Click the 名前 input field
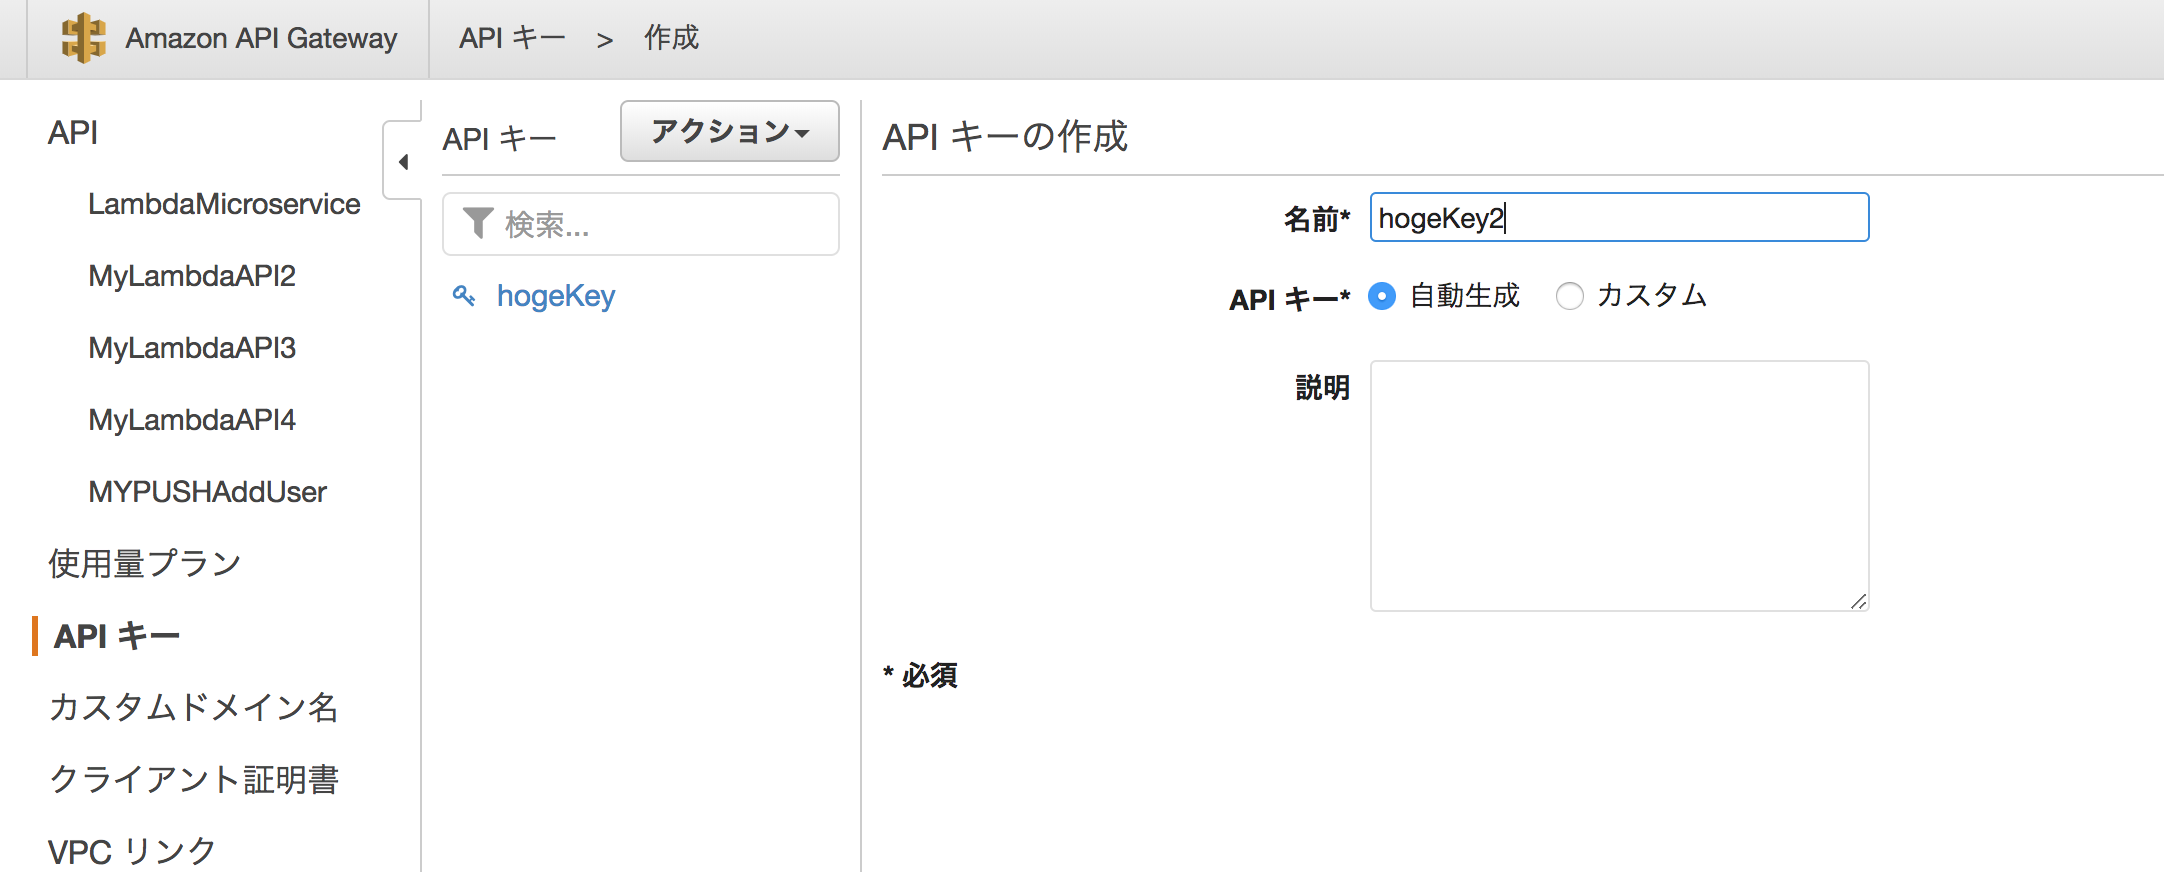This screenshot has width=2164, height=872. tap(1619, 217)
